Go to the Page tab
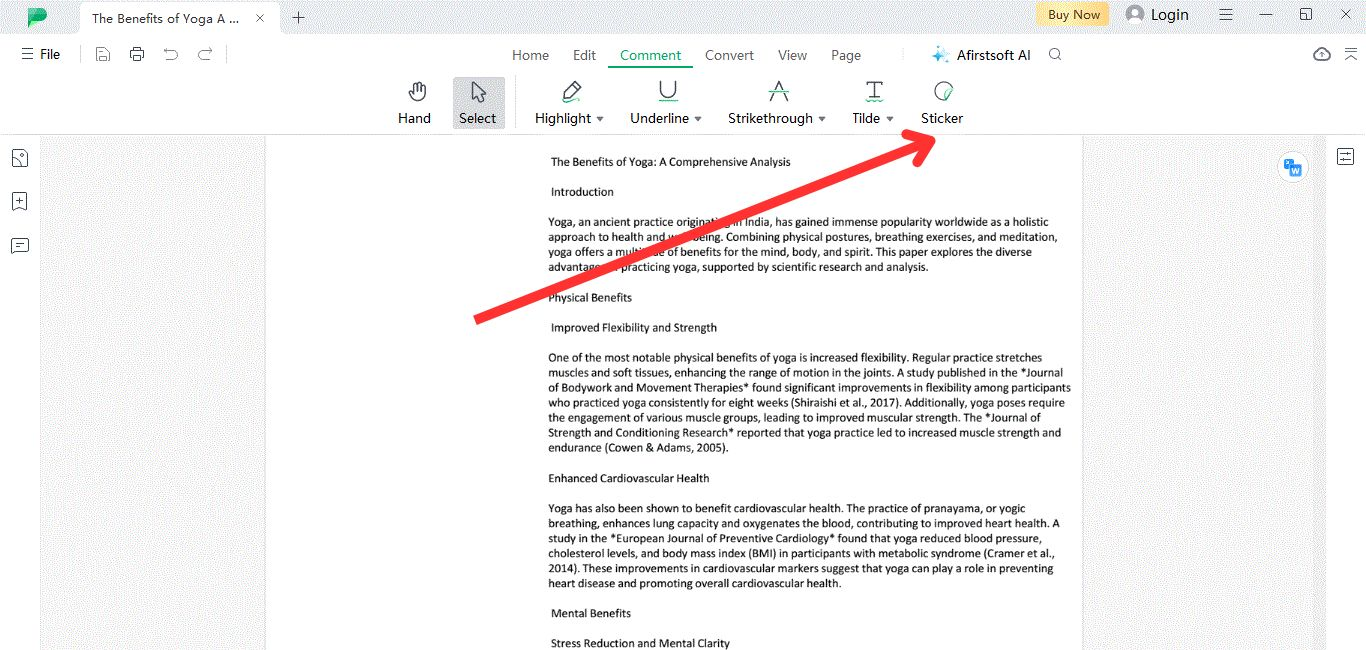 (x=845, y=55)
